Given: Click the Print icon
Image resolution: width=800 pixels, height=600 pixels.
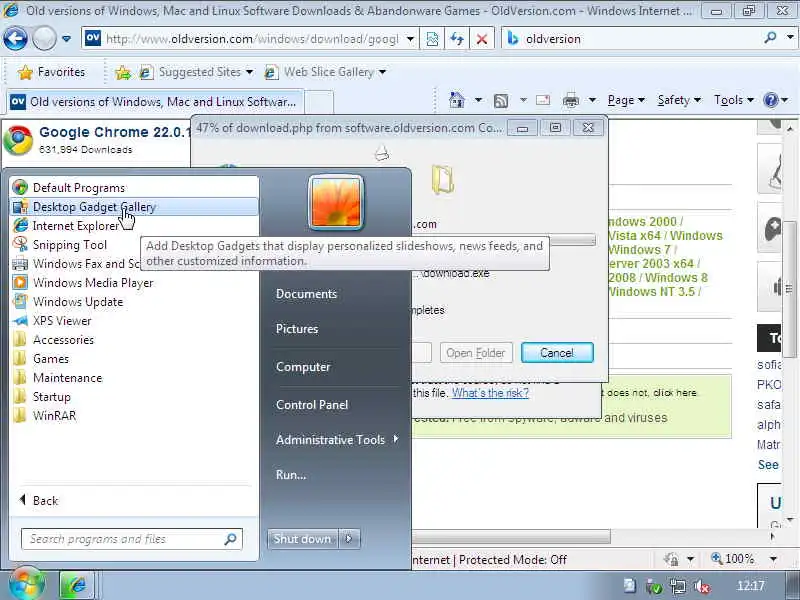Looking at the screenshot, I should tap(570, 101).
